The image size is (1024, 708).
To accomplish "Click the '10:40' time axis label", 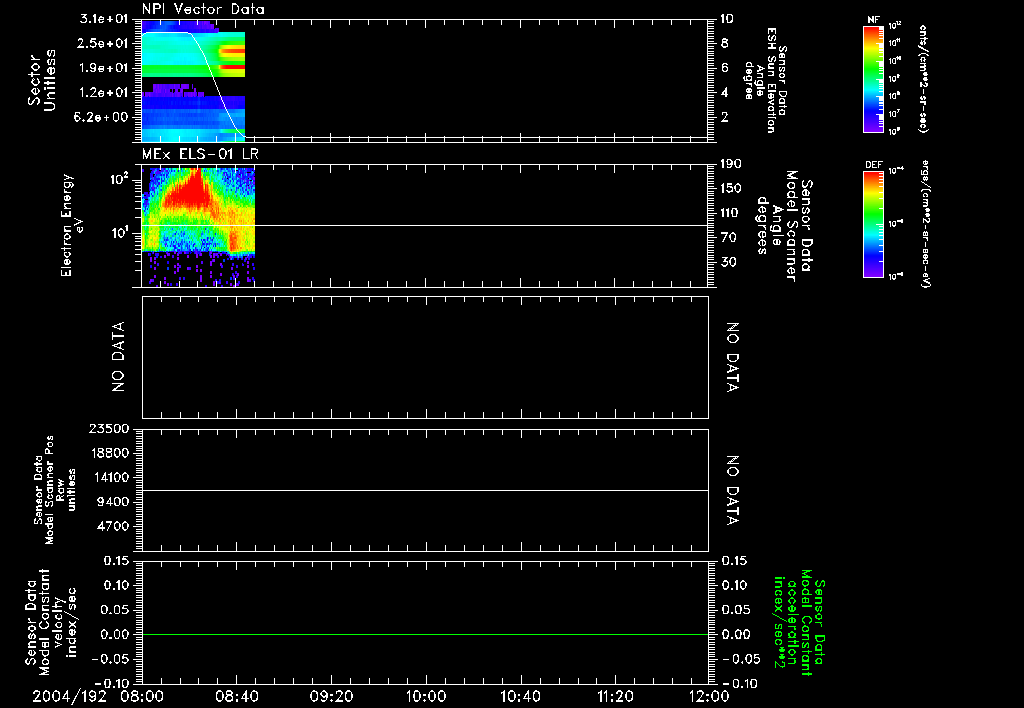I will pyautogui.click(x=520, y=696).
